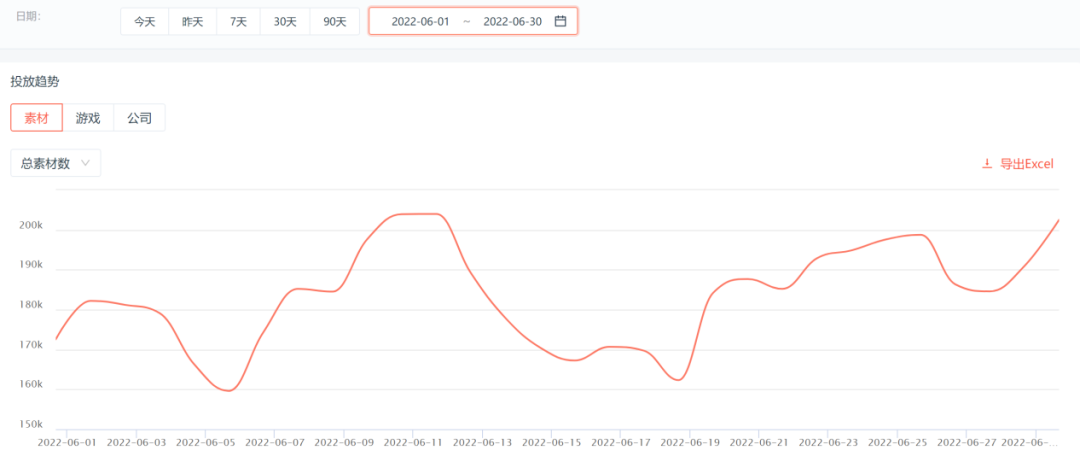Select the 今天 date filter

pos(145,21)
